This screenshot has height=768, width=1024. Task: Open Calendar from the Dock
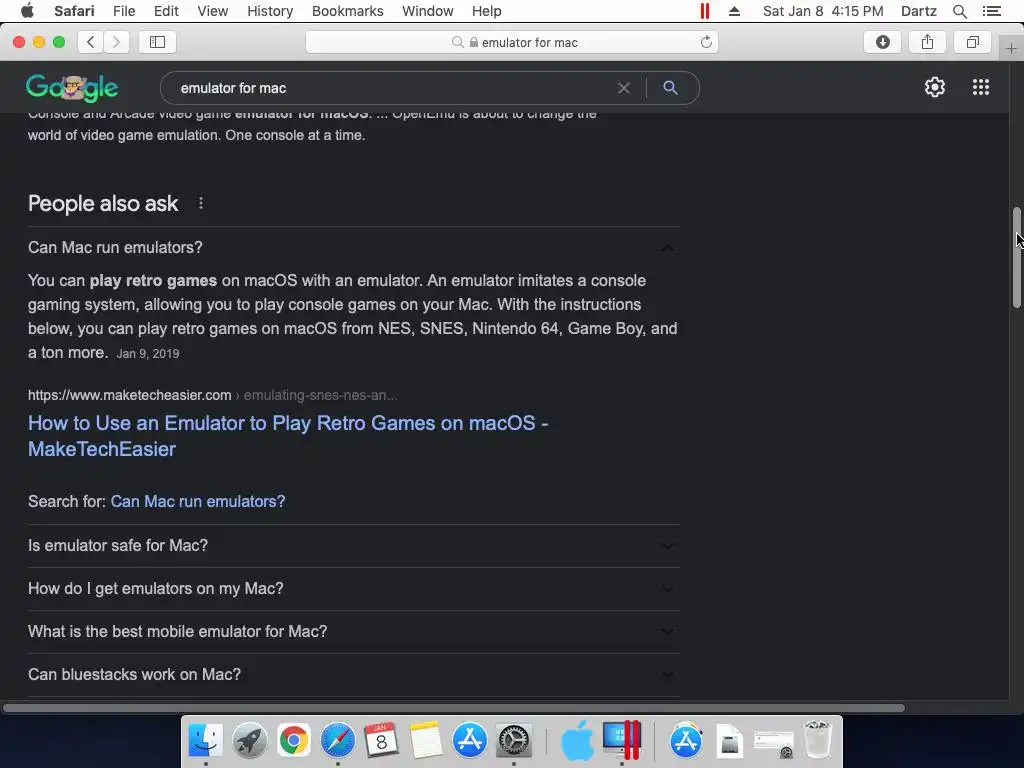[381, 741]
